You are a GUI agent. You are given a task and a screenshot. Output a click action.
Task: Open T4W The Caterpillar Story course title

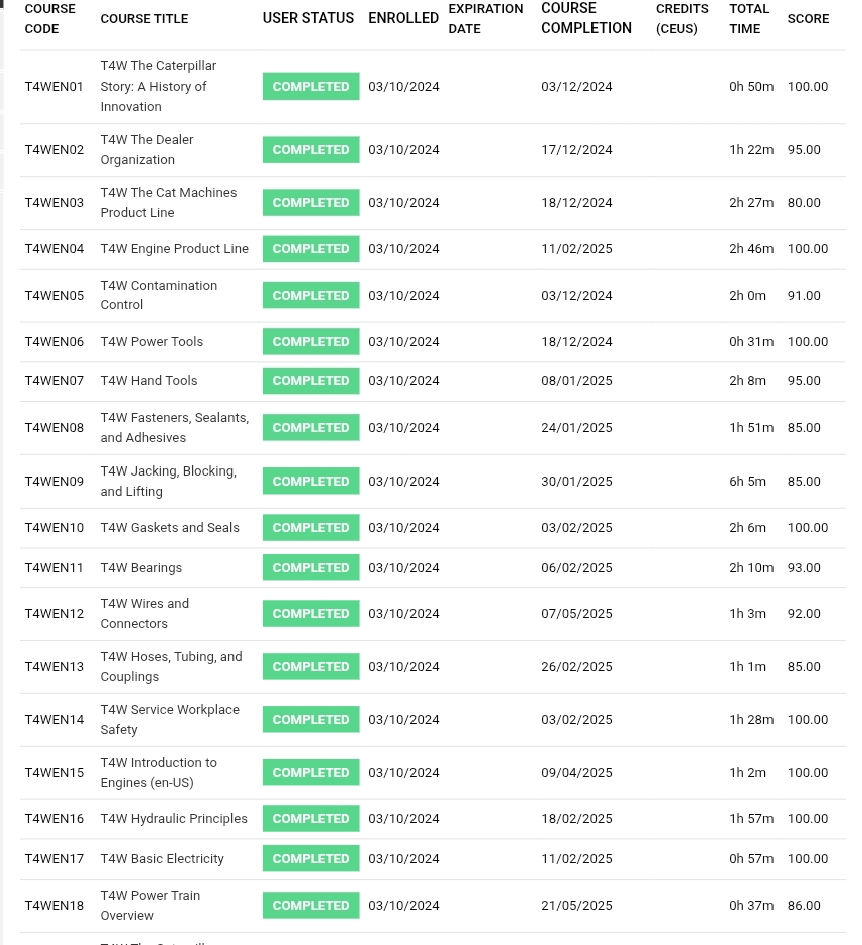point(158,86)
